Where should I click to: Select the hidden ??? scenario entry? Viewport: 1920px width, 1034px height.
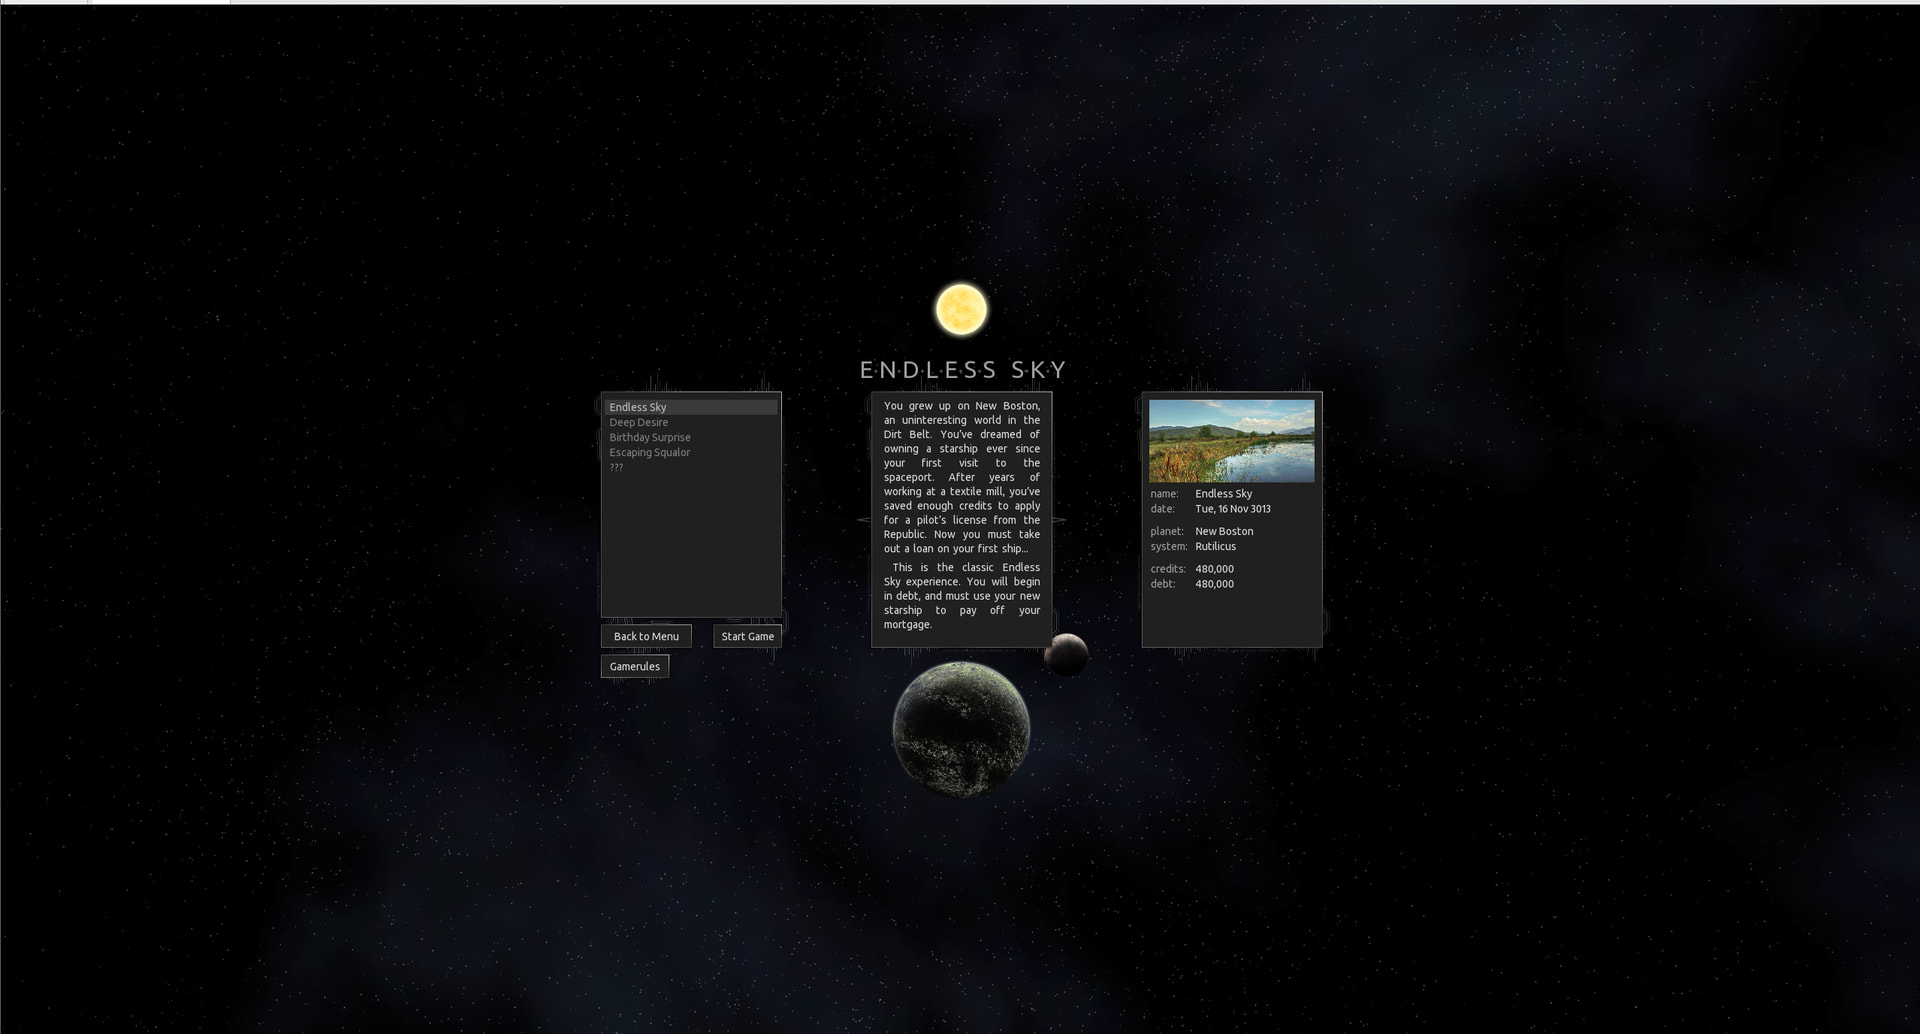coord(616,467)
